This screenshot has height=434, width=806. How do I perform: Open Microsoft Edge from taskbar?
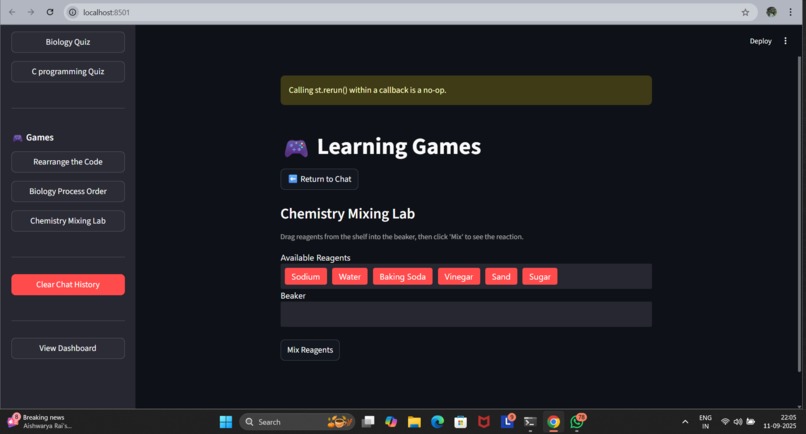tap(437, 422)
